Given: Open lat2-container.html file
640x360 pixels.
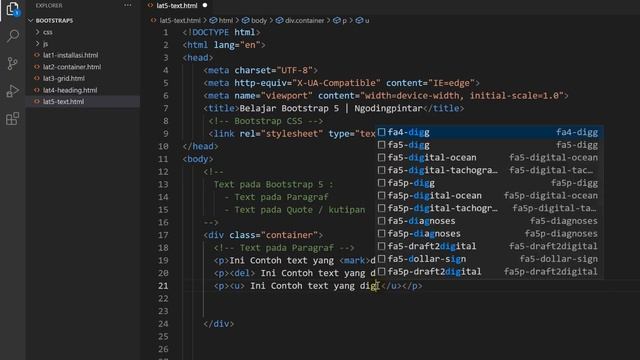Looking at the screenshot, I should tap(72, 67).
